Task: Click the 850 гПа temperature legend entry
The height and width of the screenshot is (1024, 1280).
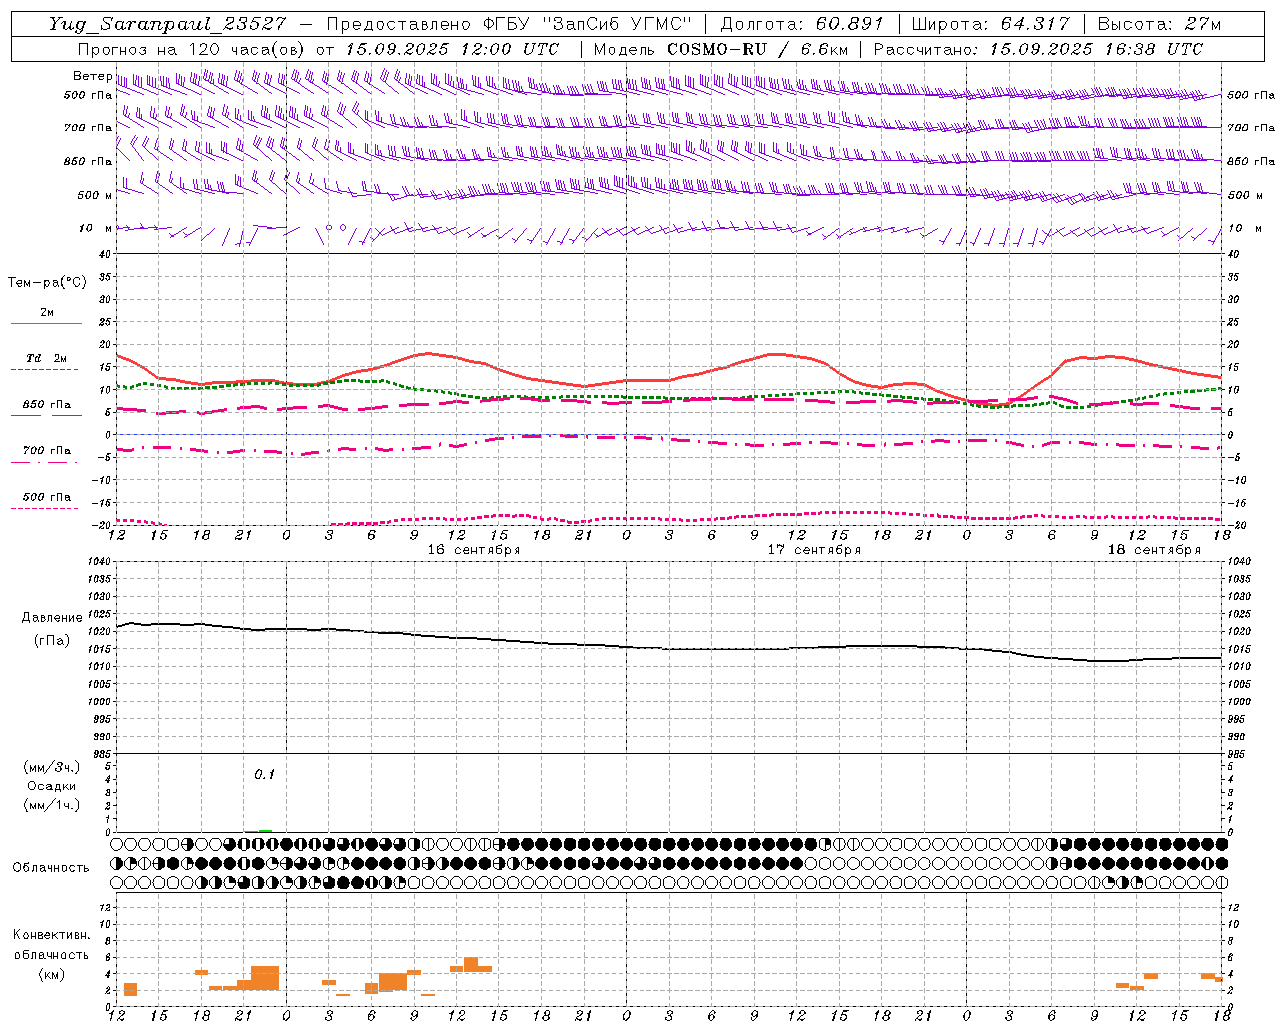Action: [47, 405]
